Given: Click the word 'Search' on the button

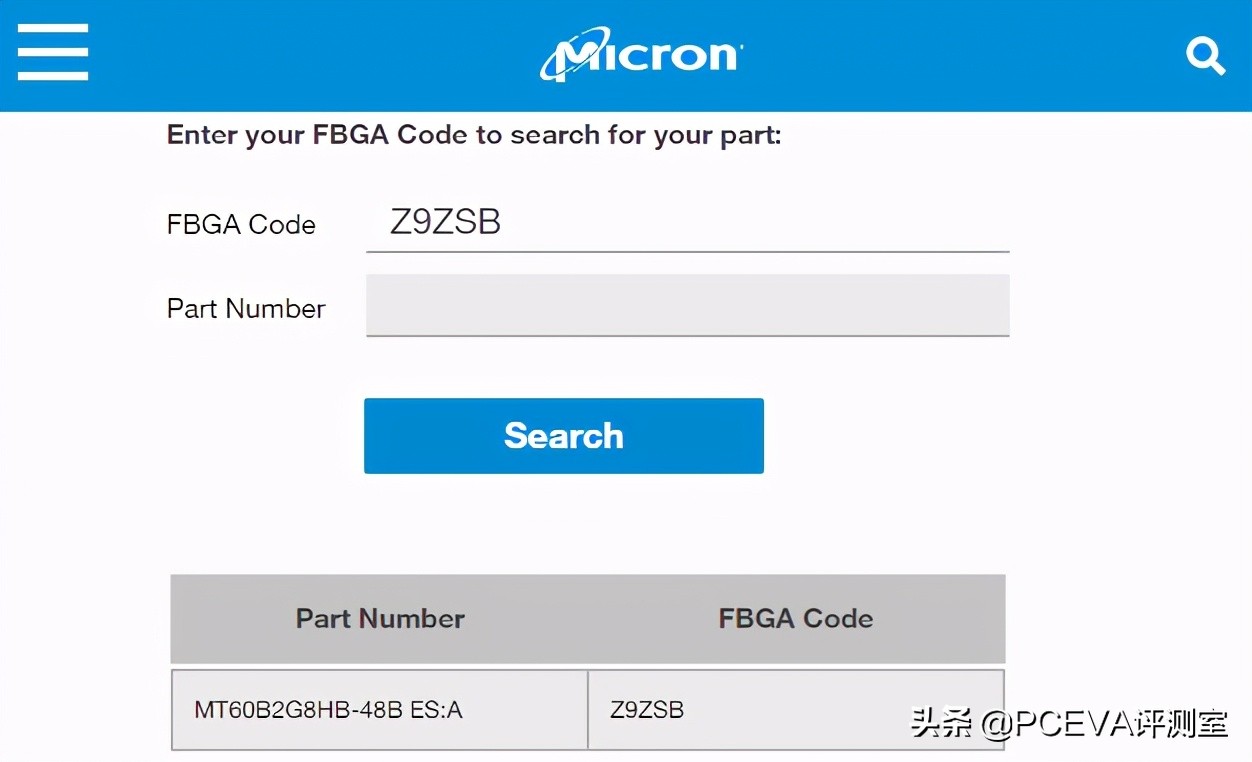Looking at the screenshot, I should (563, 436).
